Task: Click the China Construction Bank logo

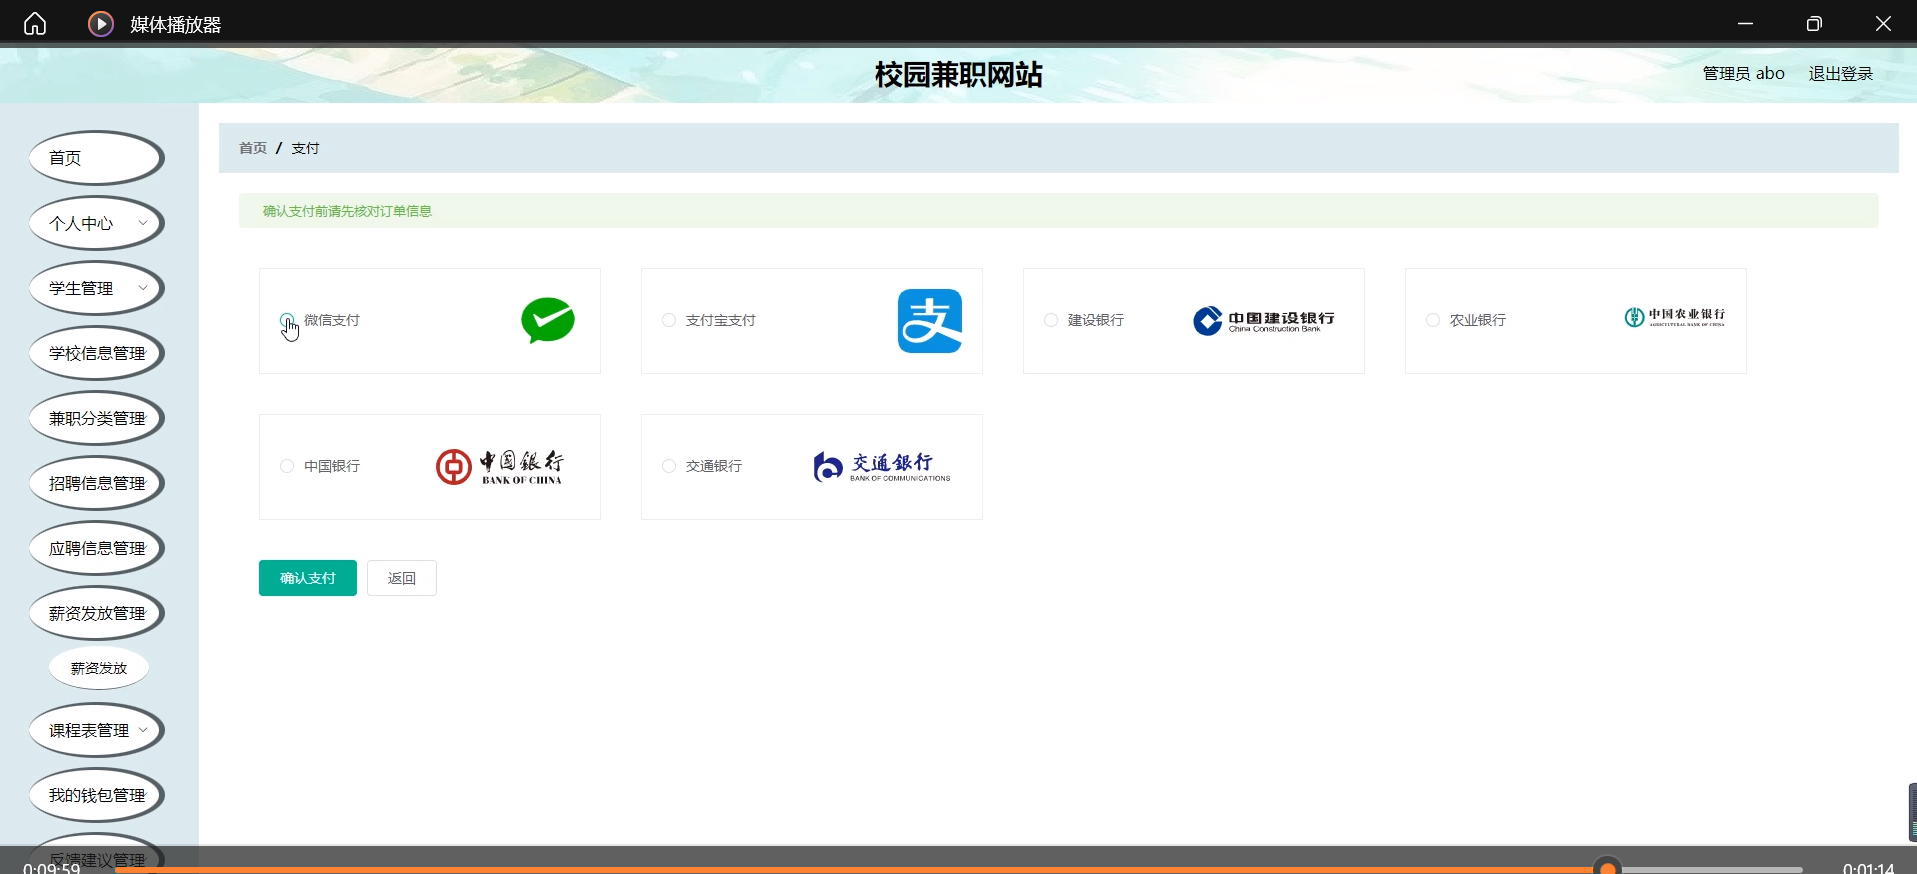Action: point(1264,320)
